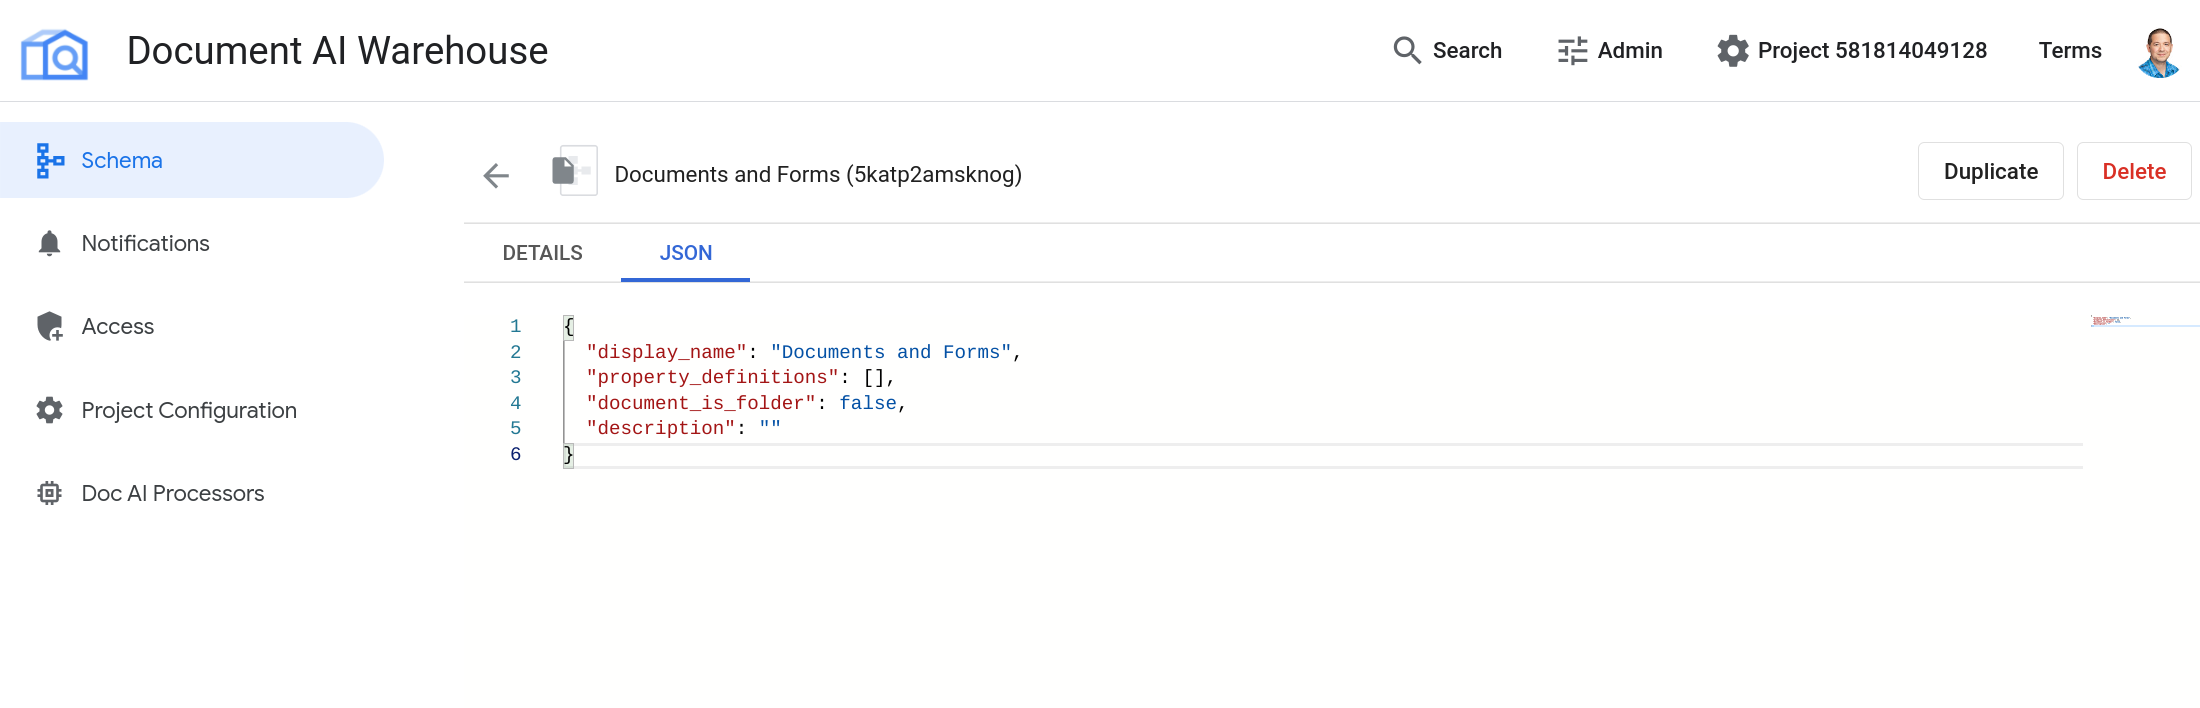Screen dimensions: 2200x708
Task: Click the gear icon beside Project 581814049128
Action: pyautogui.click(x=1732, y=51)
